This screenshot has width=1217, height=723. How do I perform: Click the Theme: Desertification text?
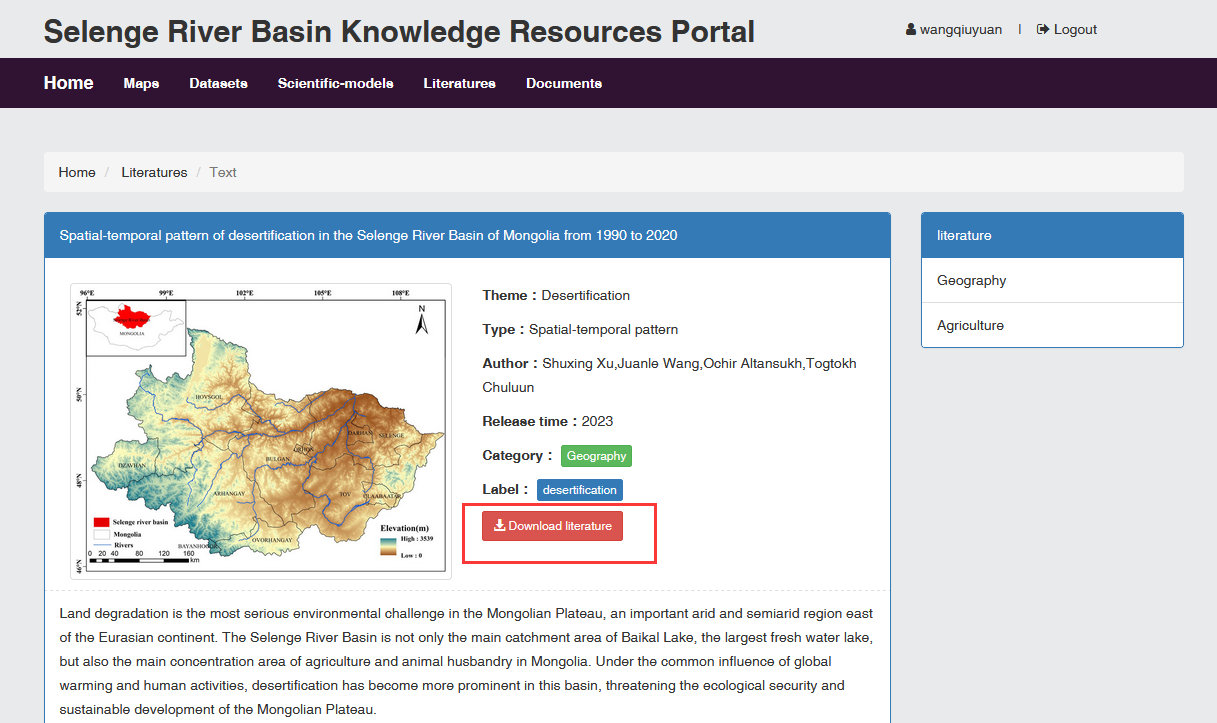pos(556,295)
